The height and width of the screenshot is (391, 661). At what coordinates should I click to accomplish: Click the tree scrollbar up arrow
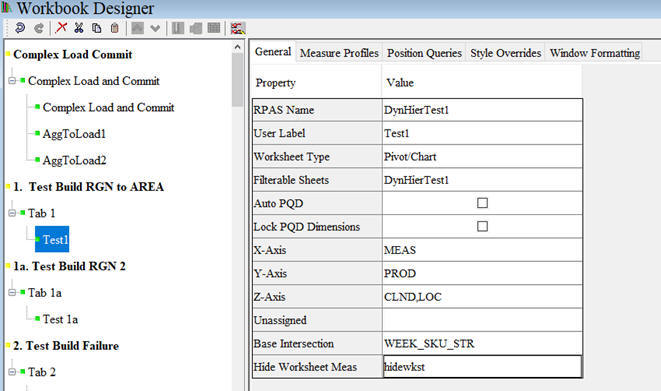tap(237, 47)
